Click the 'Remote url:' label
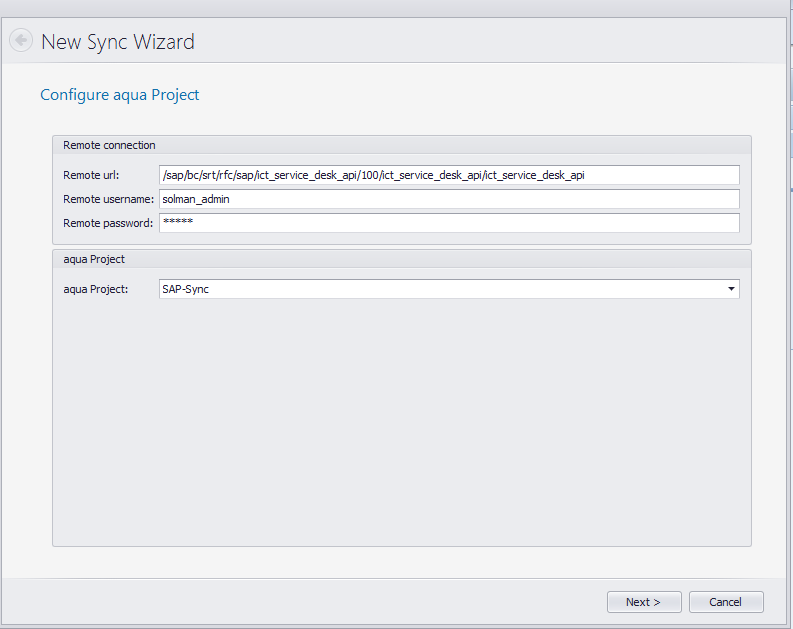This screenshot has width=793, height=629. click(x=91, y=175)
